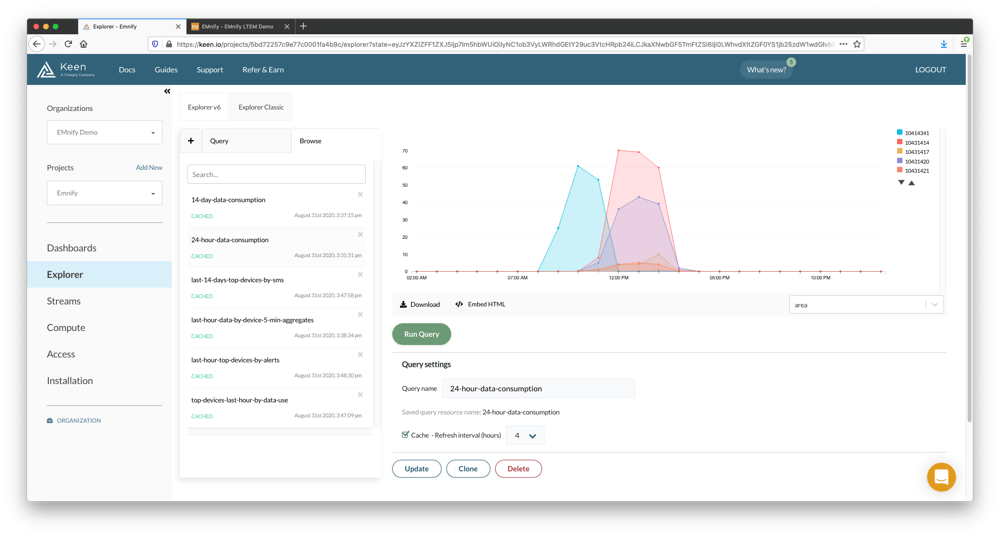Click the Clone button
The height and width of the screenshot is (537, 1000).
[x=467, y=469]
